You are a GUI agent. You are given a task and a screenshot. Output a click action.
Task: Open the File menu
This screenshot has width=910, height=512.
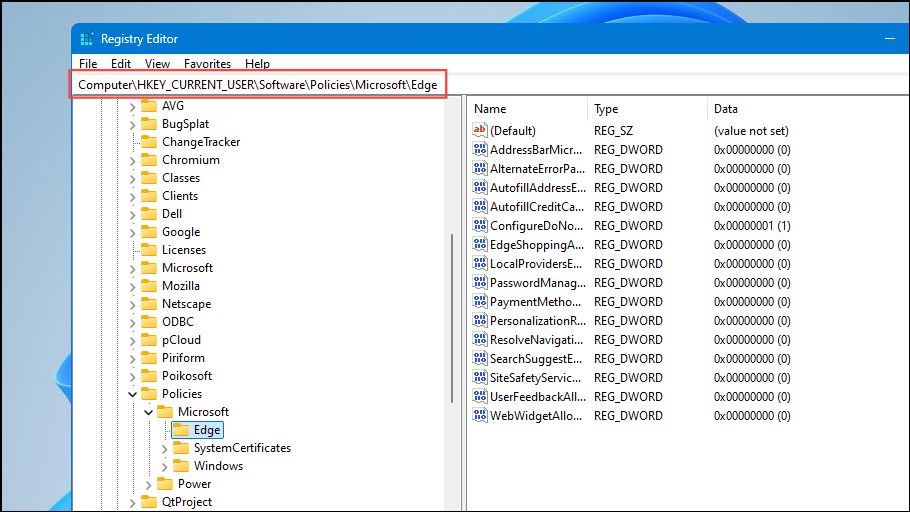[88, 63]
